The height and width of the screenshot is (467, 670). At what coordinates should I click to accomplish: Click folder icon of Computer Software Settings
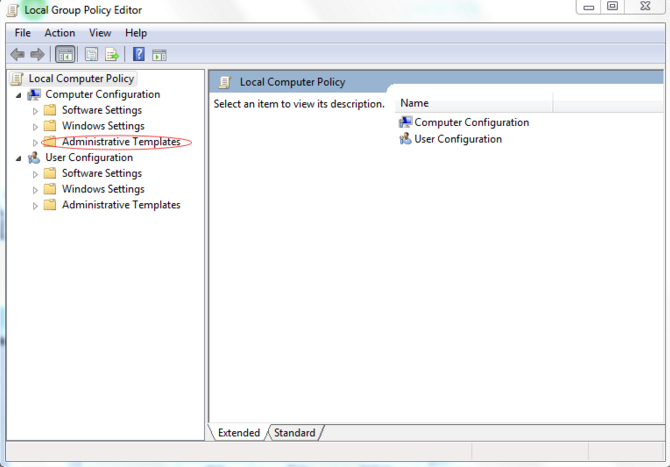(50, 110)
